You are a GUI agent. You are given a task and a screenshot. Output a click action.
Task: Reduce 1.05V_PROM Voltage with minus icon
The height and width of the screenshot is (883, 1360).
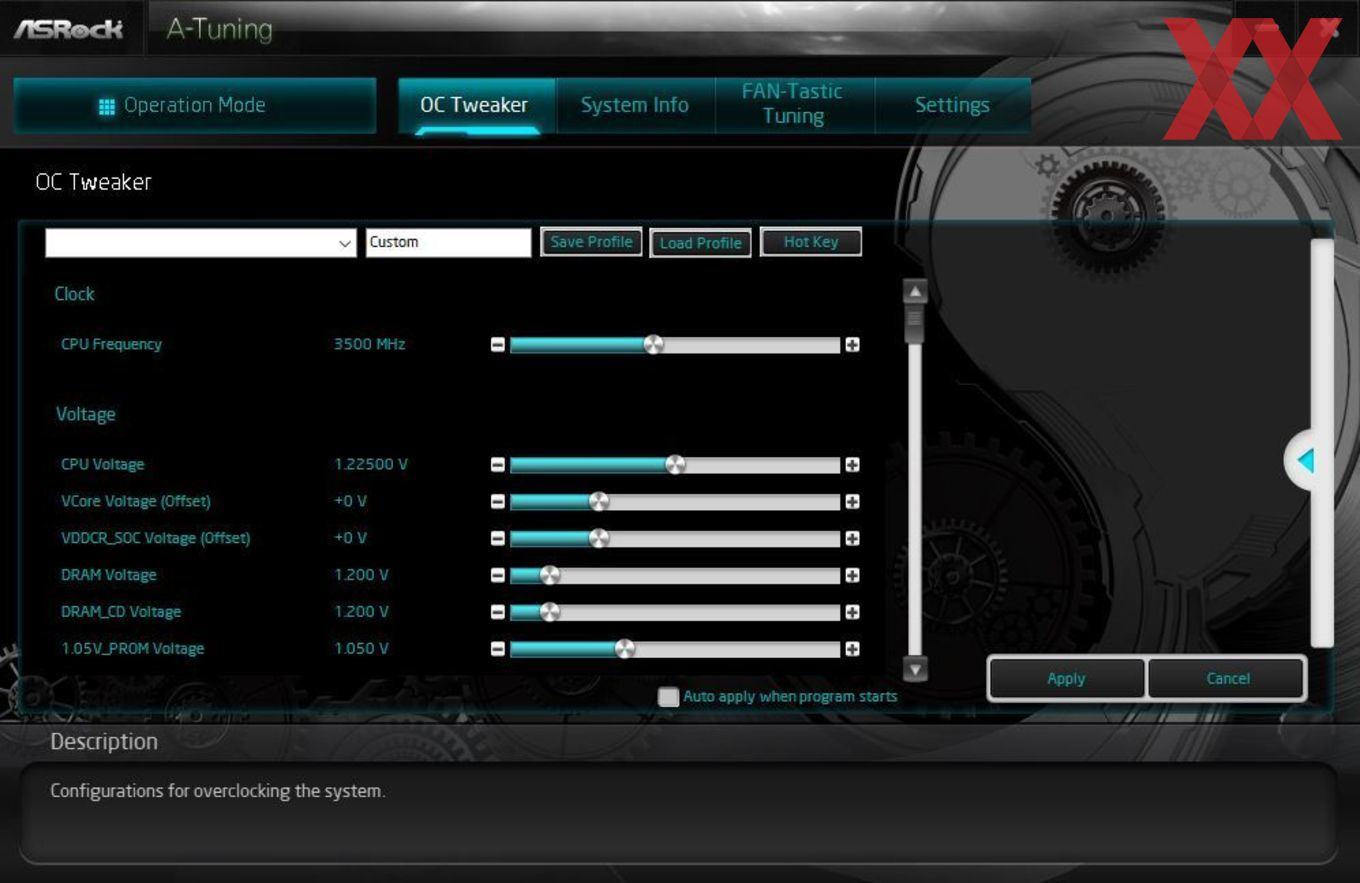498,649
